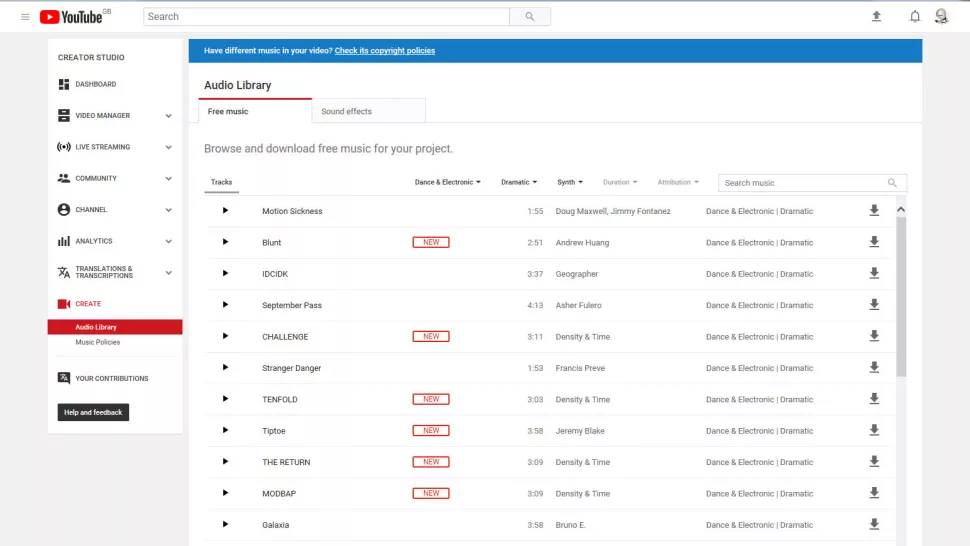Download the MODBAP track
970x546 pixels.
[x=874, y=493]
